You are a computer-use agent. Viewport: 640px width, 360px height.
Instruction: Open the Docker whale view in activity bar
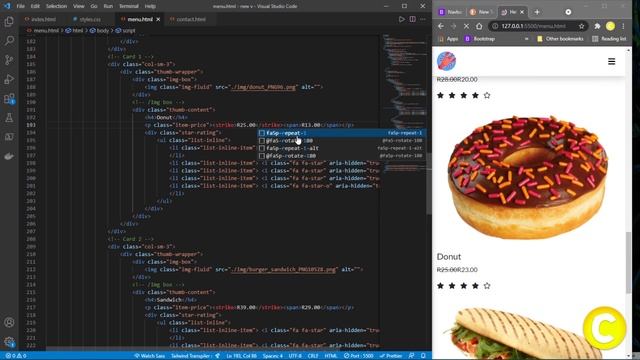pos(9,156)
